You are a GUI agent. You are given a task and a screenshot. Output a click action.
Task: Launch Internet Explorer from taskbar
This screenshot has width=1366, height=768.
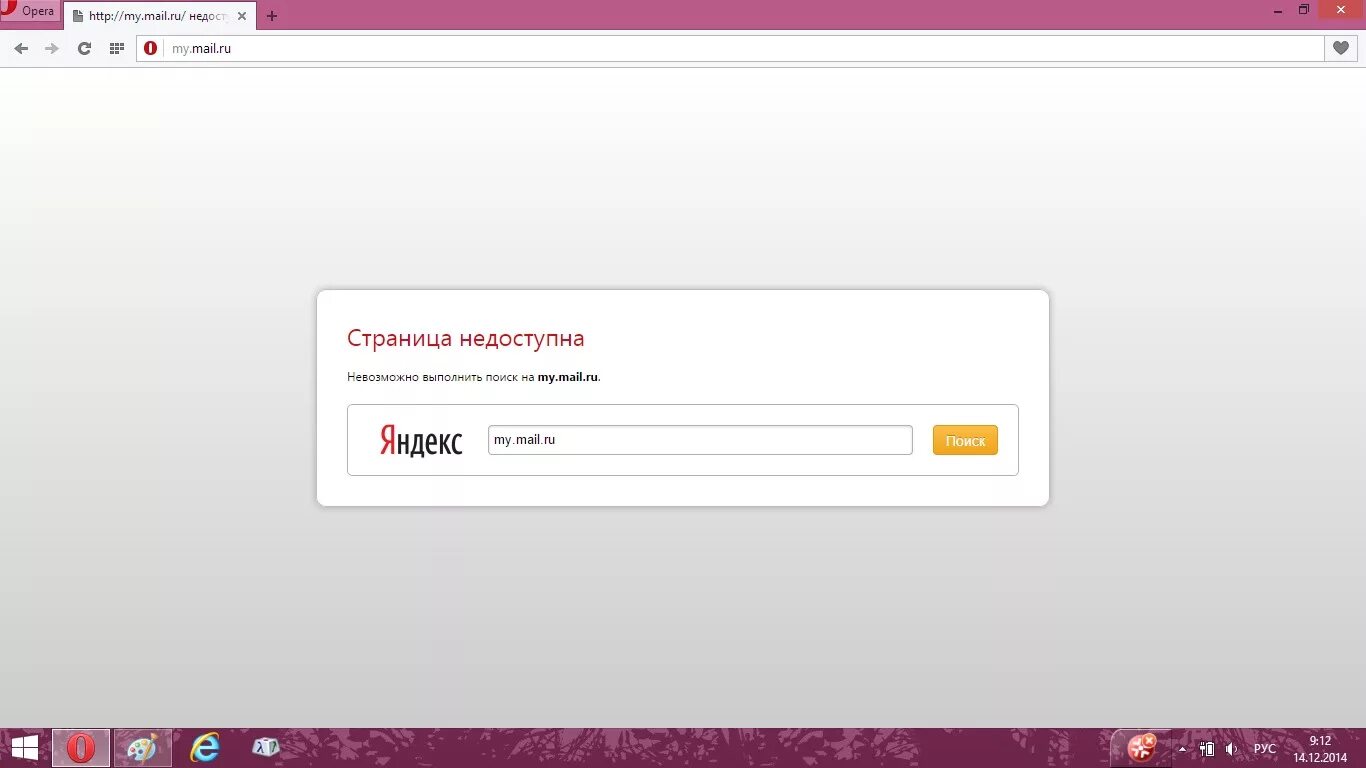[205, 748]
